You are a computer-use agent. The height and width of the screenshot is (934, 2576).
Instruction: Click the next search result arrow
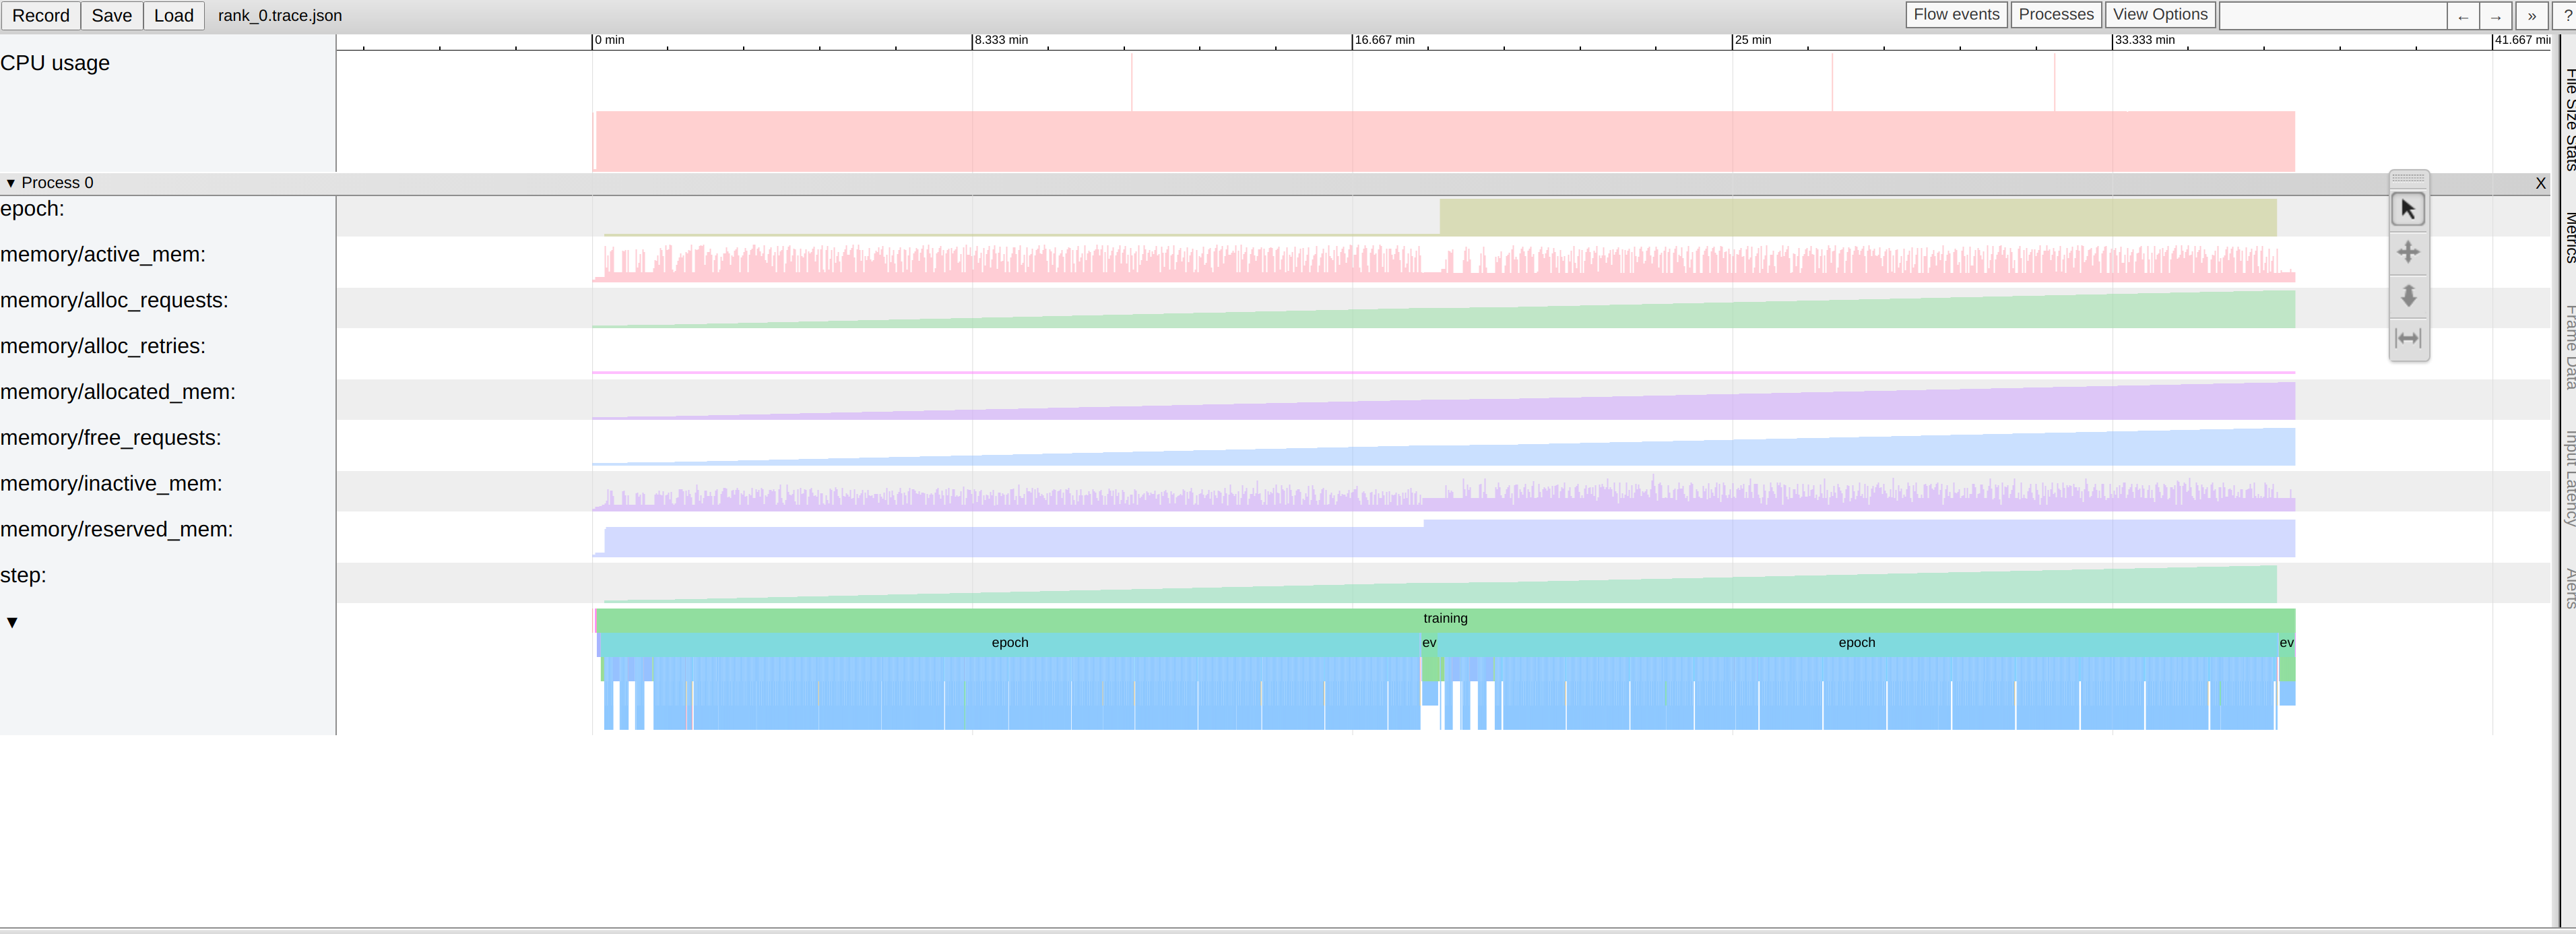click(x=2496, y=16)
